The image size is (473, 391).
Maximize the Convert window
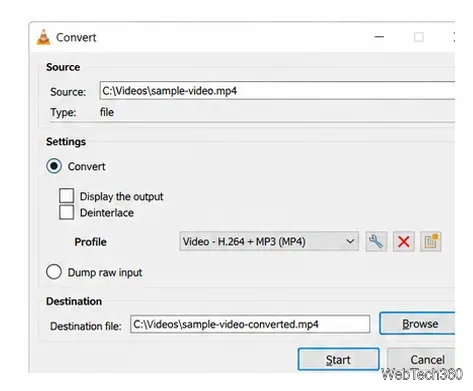pyautogui.click(x=419, y=37)
